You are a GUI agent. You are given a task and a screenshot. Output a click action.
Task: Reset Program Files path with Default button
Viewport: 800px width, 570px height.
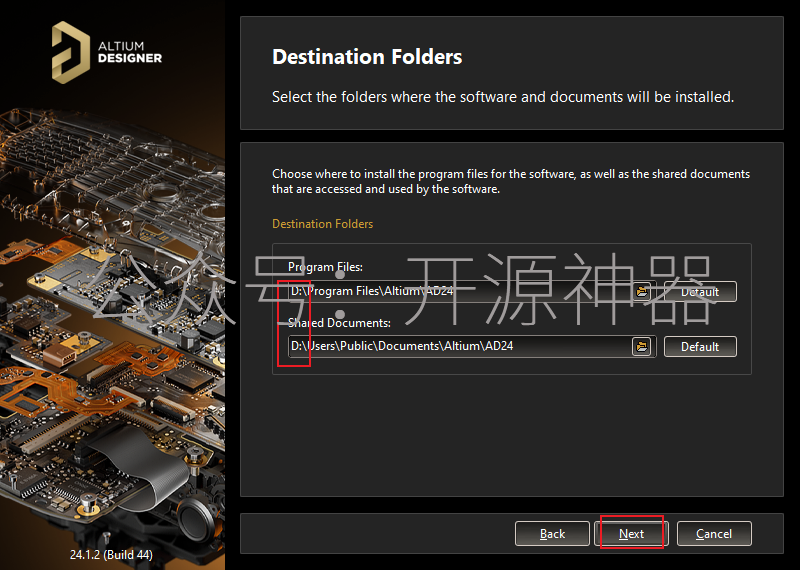[x=700, y=292]
